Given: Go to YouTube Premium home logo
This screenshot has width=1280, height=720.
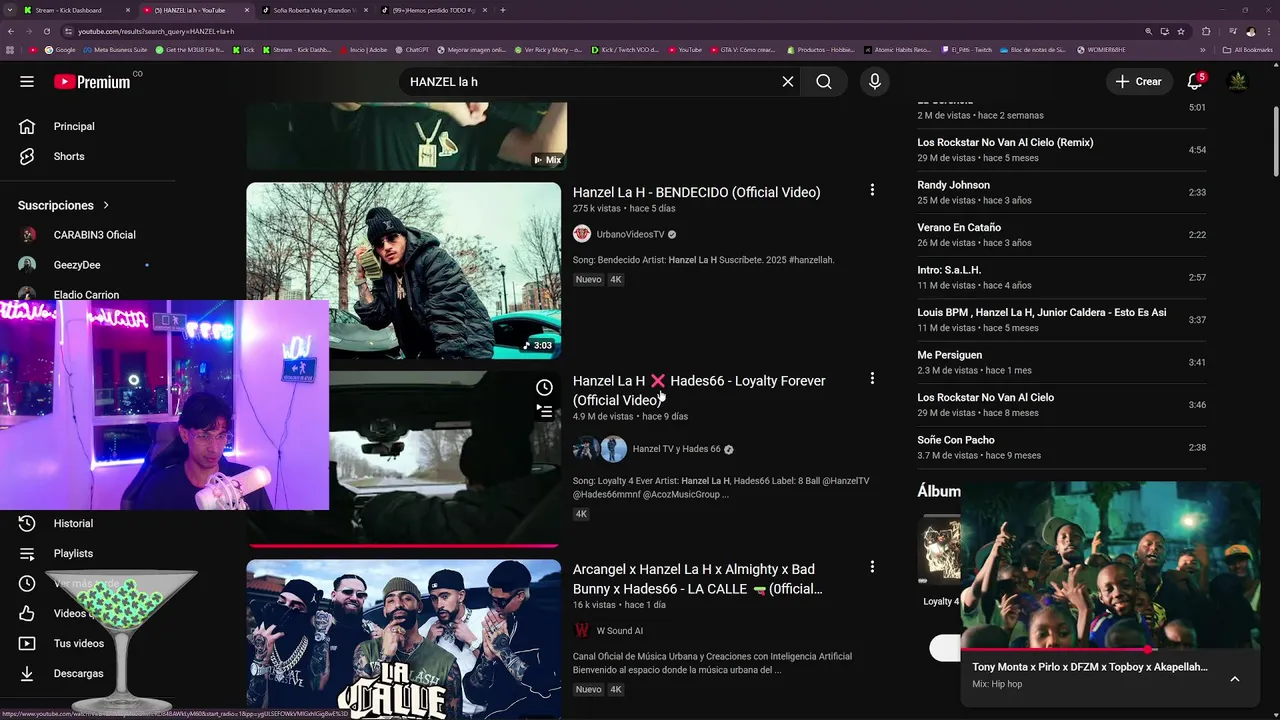Looking at the screenshot, I should [92, 82].
